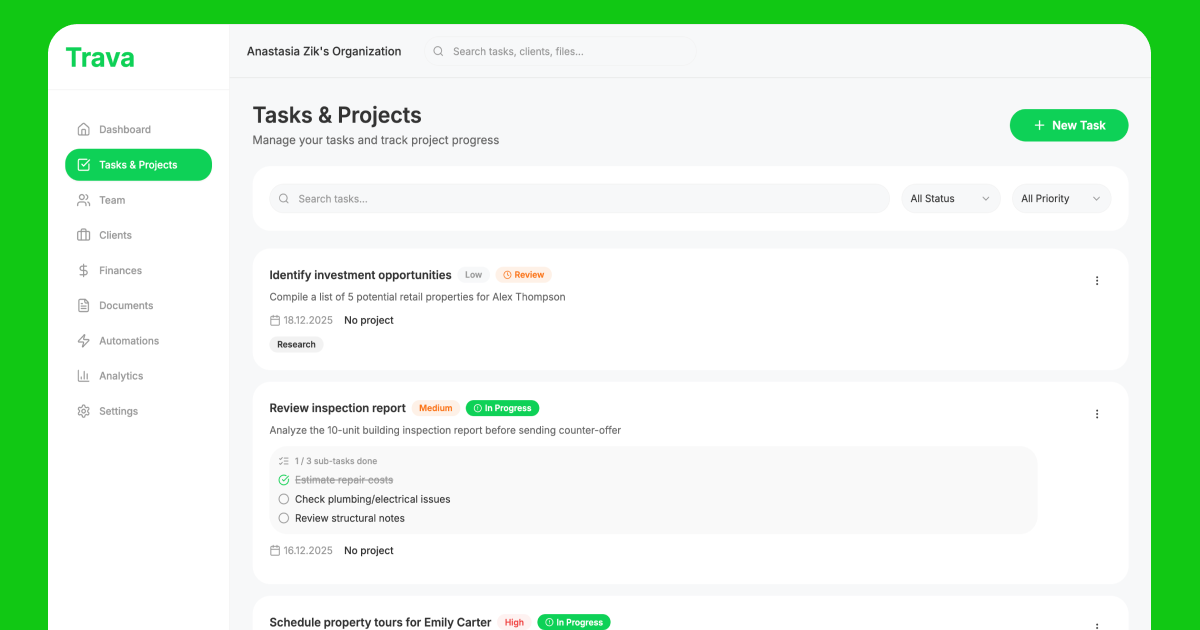The height and width of the screenshot is (630, 1200).
Task: Open Review inspection report task title
Action: click(x=338, y=408)
